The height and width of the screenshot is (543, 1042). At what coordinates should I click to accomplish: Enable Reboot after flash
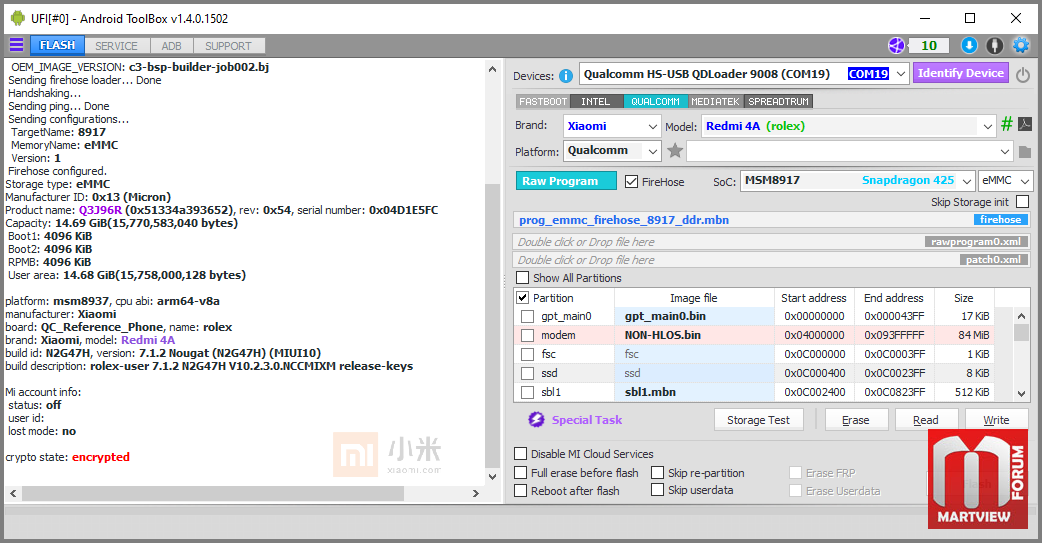521,490
